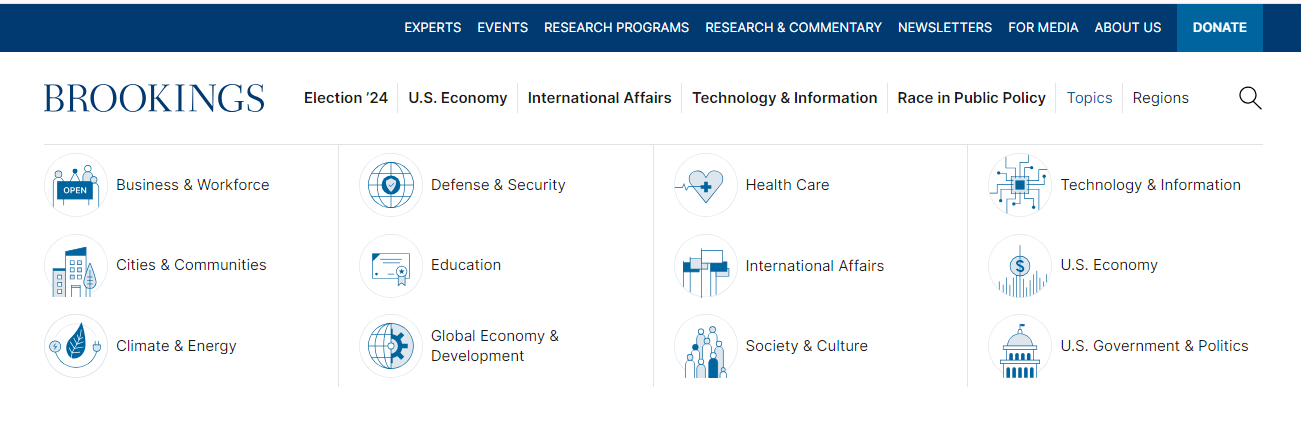Choose the Cities & Communities buildings icon
The width and height of the screenshot is (1301, 427).
[76, 266]
